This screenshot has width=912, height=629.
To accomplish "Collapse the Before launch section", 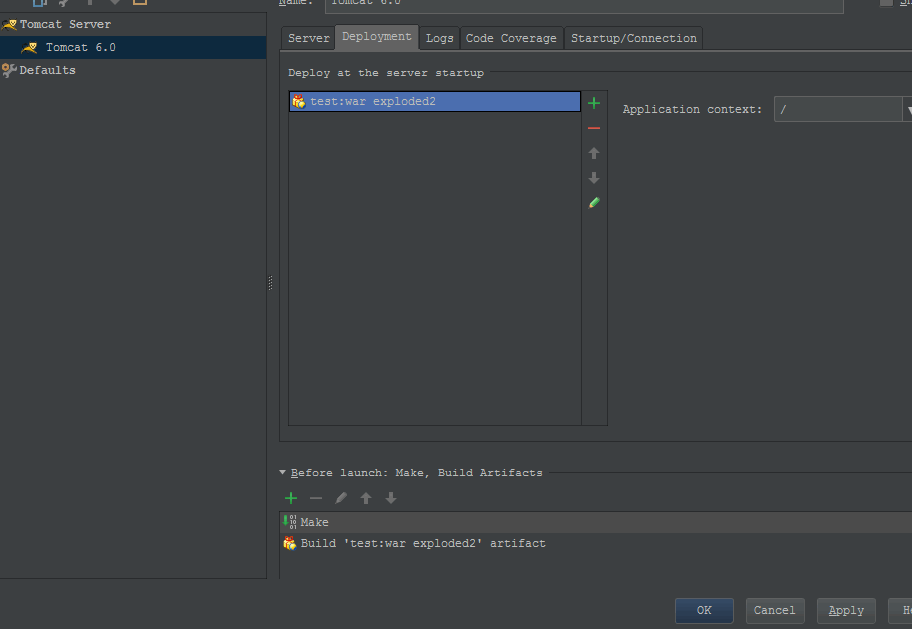I will coord(283,472).
